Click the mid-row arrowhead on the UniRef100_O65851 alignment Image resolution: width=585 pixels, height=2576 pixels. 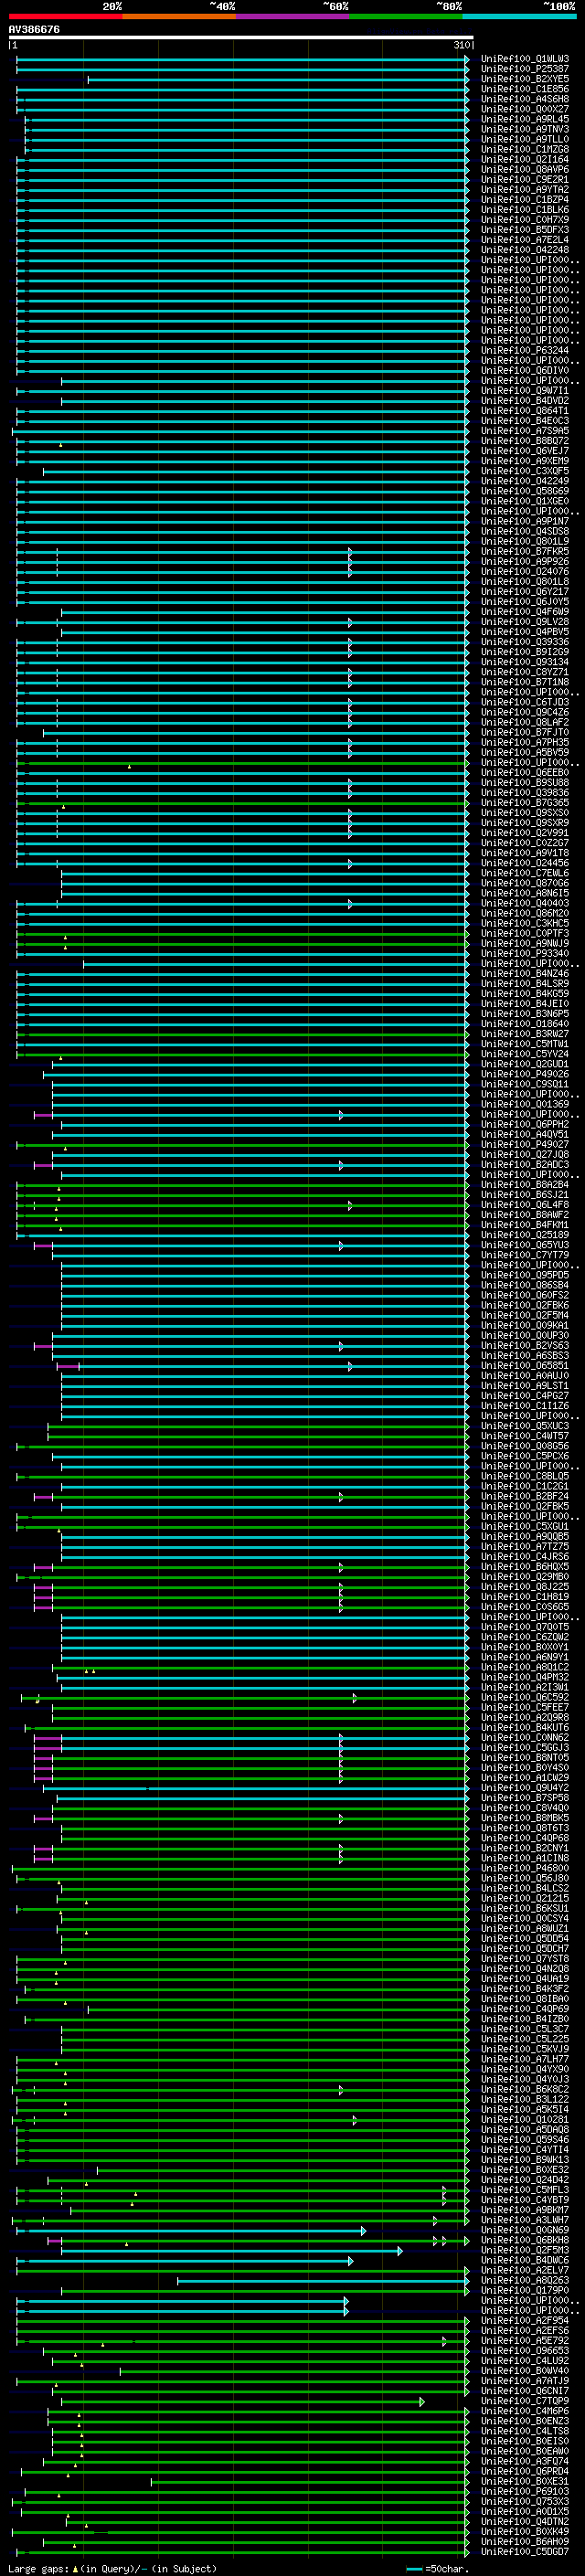coord(350,1365)
